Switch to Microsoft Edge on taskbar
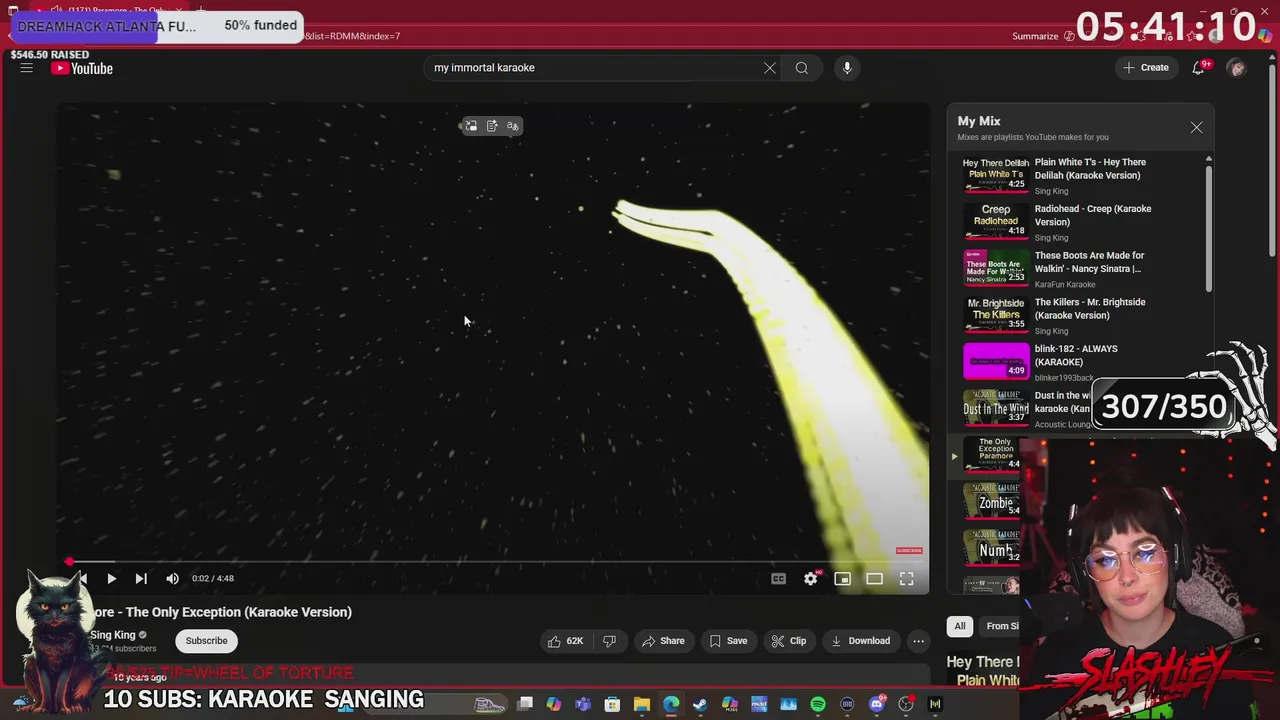The height and width of the screenshot is (720, 1280). pyautogui.click(x=671, y=704)
